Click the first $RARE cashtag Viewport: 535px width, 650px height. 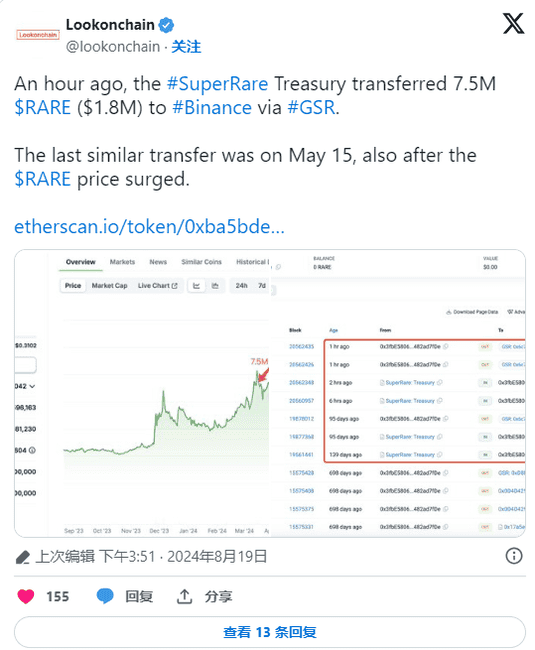pos(43,108)
